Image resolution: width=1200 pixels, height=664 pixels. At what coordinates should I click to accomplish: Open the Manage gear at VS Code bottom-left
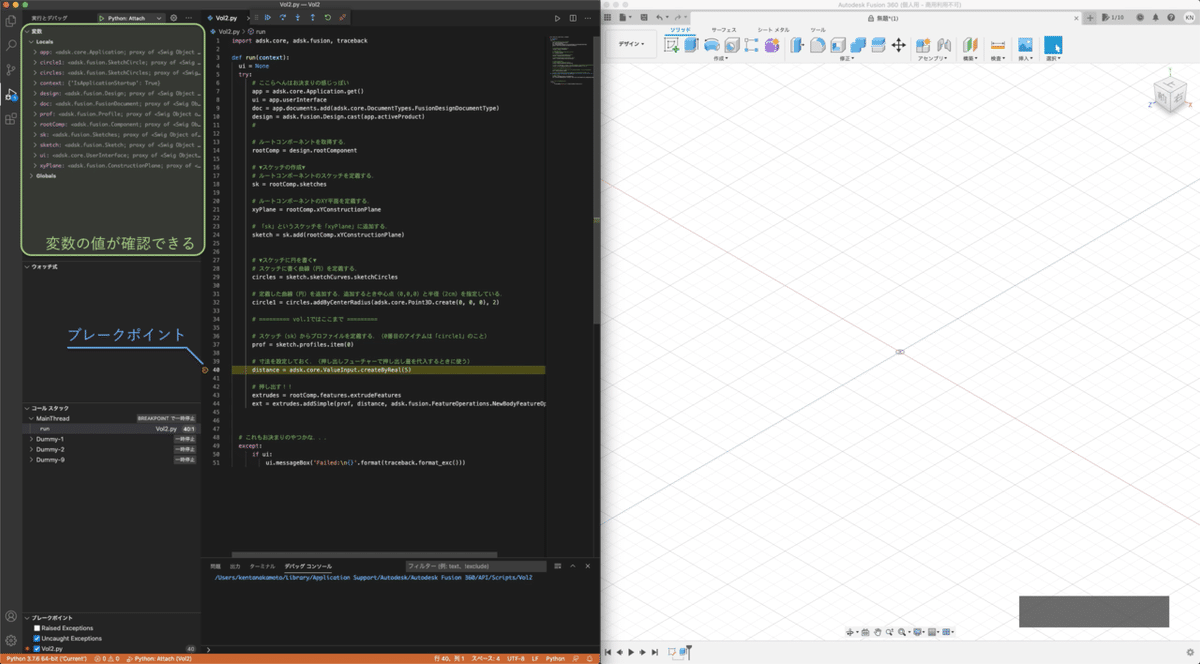tap(10, 640)
